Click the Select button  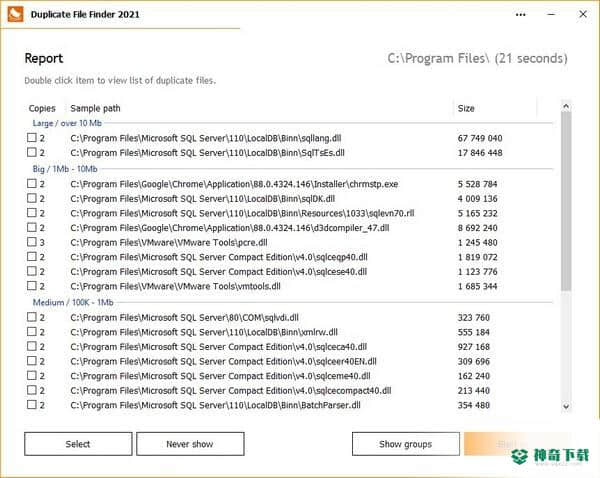pyautogui.click(x=78, y=444)
